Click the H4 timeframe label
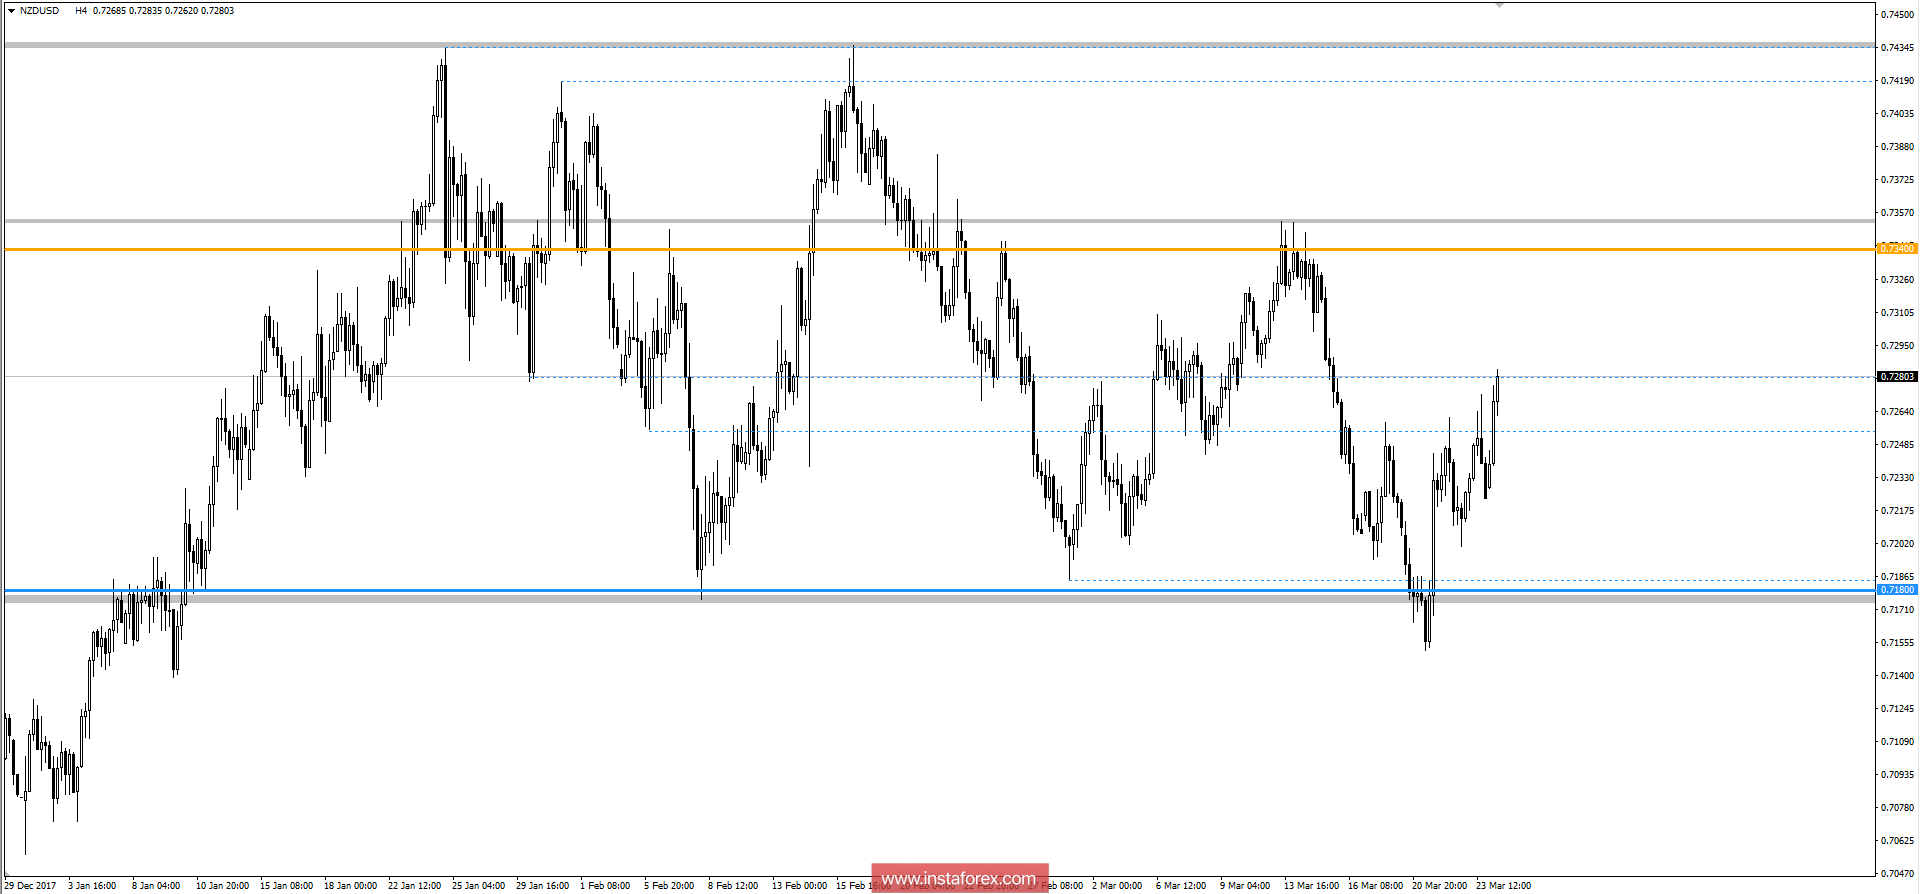Screen dimensions: 1920x894 click(81, 11)
